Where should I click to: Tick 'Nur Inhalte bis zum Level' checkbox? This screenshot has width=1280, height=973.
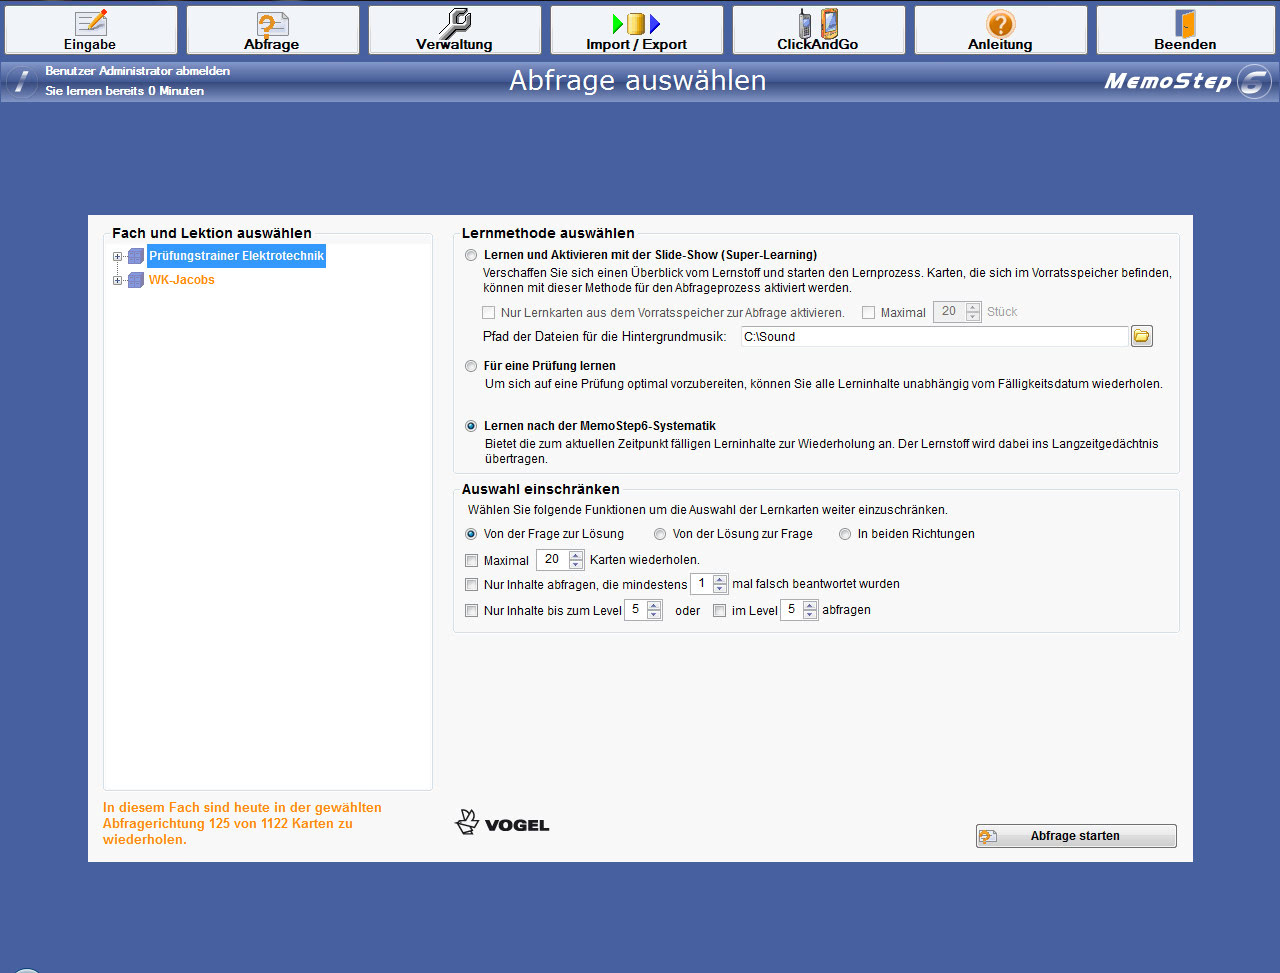(472, 611)
